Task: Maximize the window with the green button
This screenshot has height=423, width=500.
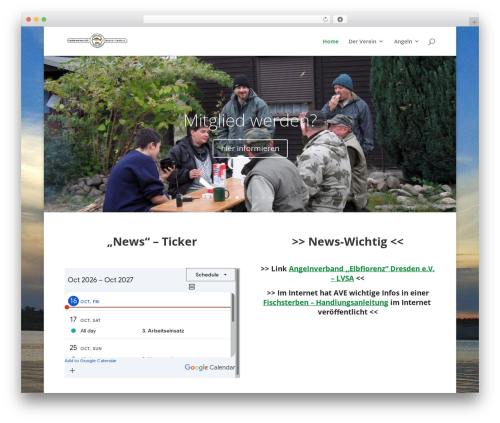Action: tap(44, 20)
